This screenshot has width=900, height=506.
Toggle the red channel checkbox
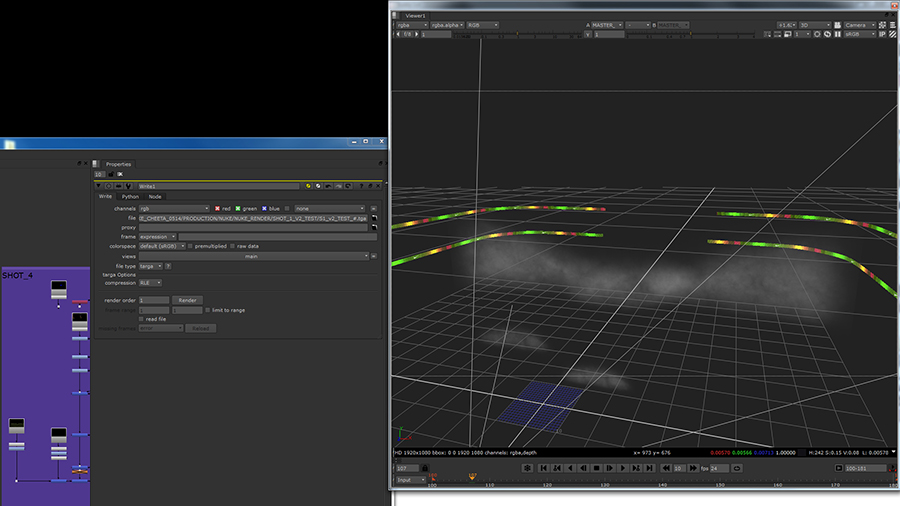click(x=217, y=208)
